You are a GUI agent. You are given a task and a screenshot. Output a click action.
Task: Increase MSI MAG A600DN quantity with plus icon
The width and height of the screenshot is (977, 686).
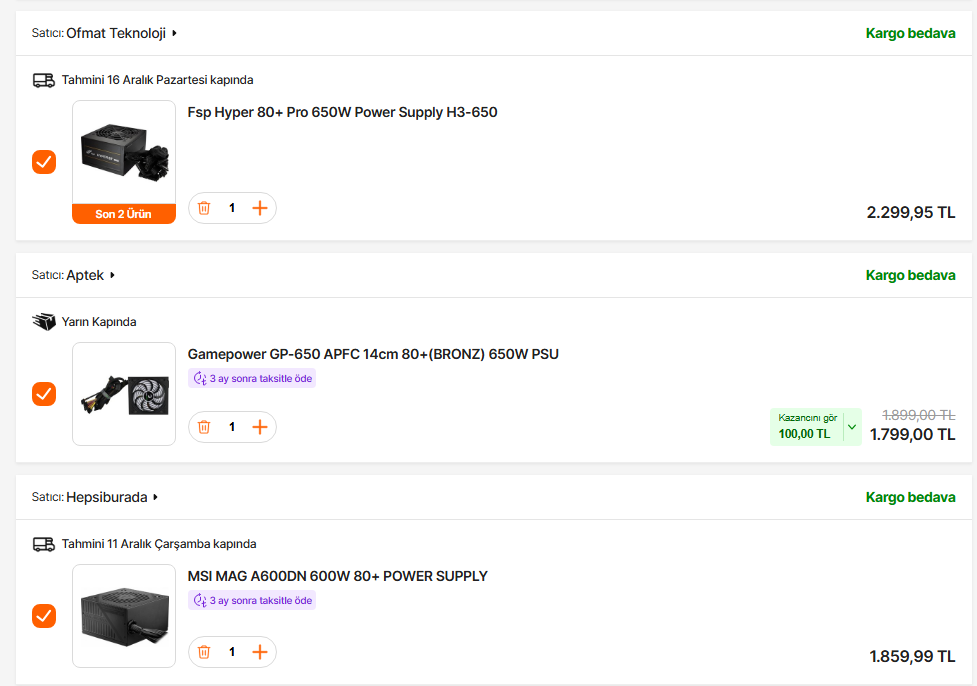(260, 652)
